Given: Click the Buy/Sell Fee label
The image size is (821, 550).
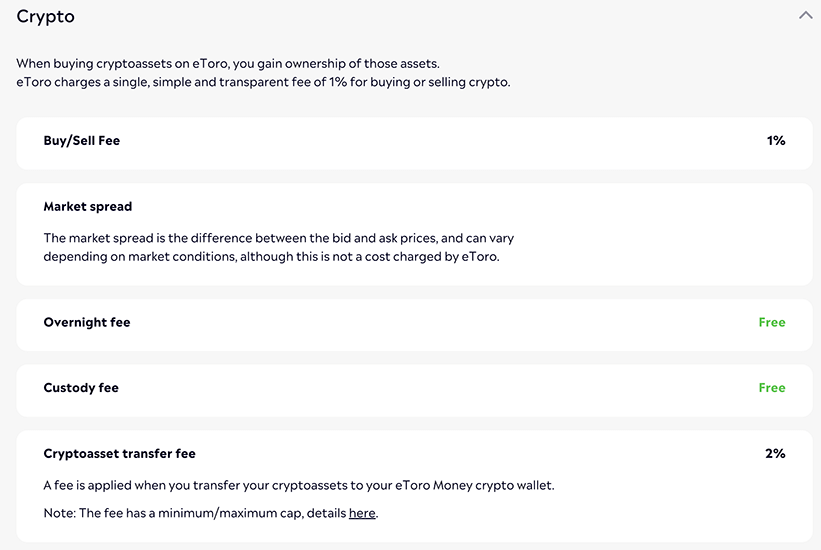Looking at the screenshot, I should click(x=82, y=141).
